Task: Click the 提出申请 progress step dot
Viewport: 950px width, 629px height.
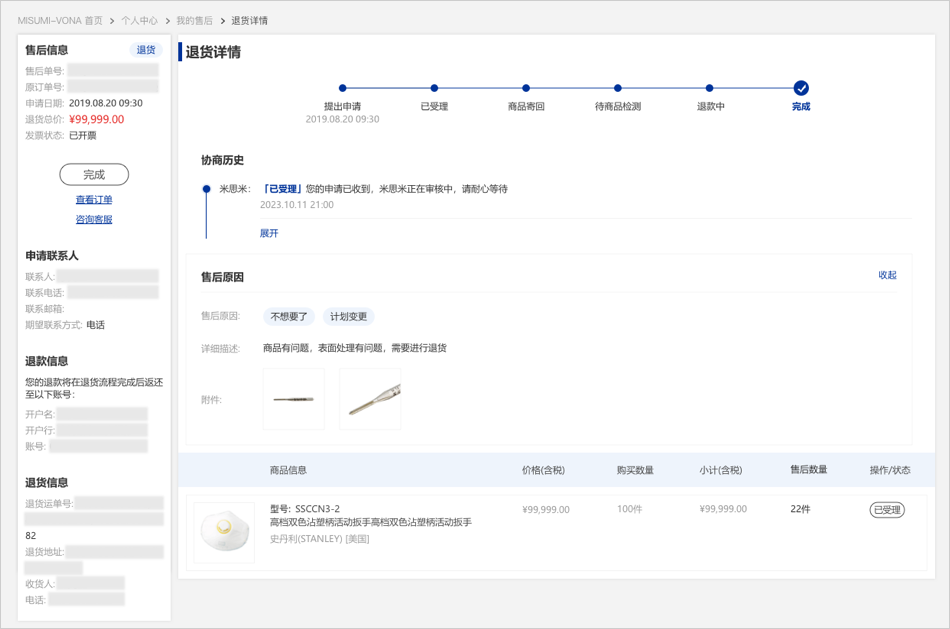Action: click(343, 88)
